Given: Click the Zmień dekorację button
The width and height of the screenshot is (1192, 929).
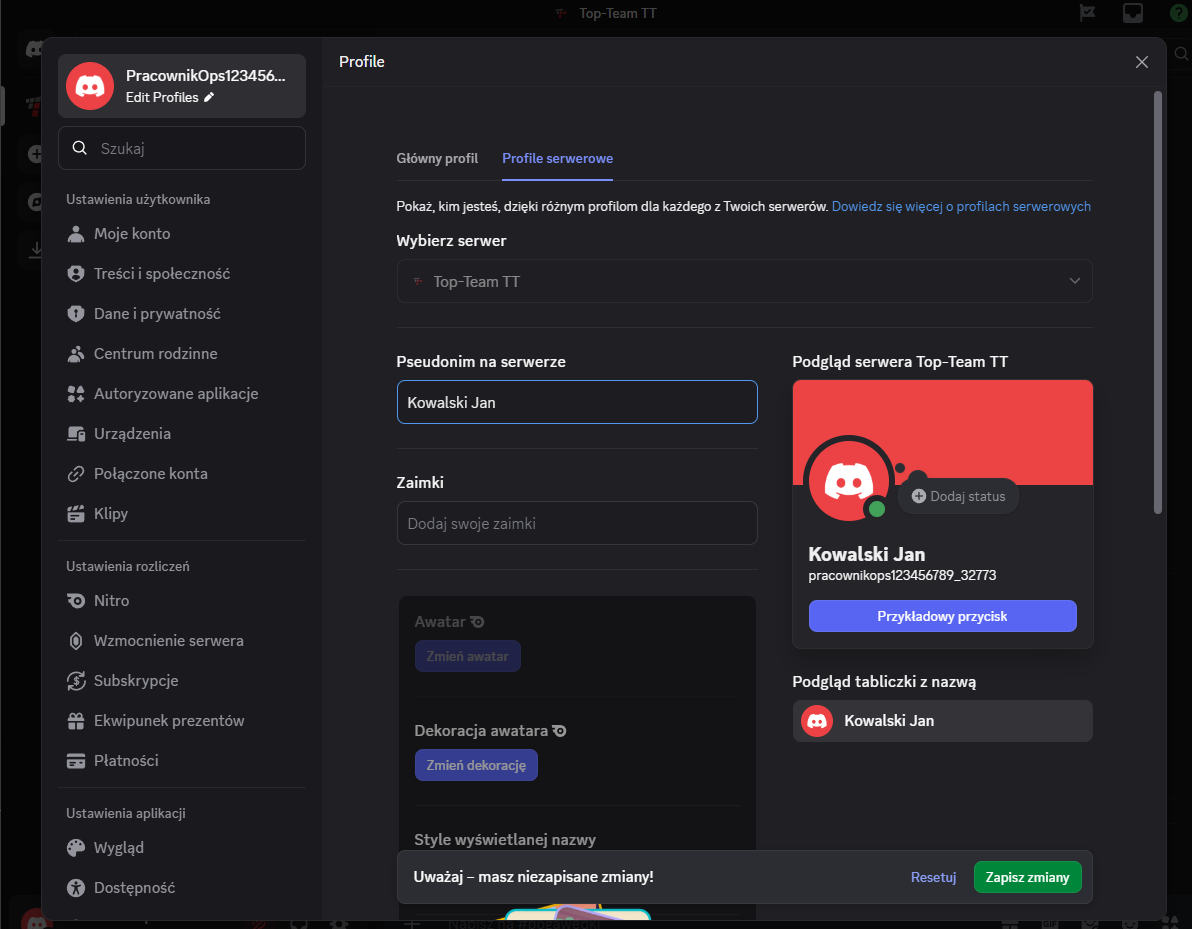Looking at the screenshot, I should [476, 765].
